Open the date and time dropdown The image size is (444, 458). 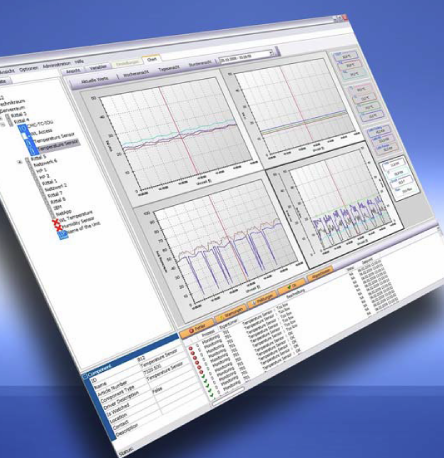tap(272, 52)
